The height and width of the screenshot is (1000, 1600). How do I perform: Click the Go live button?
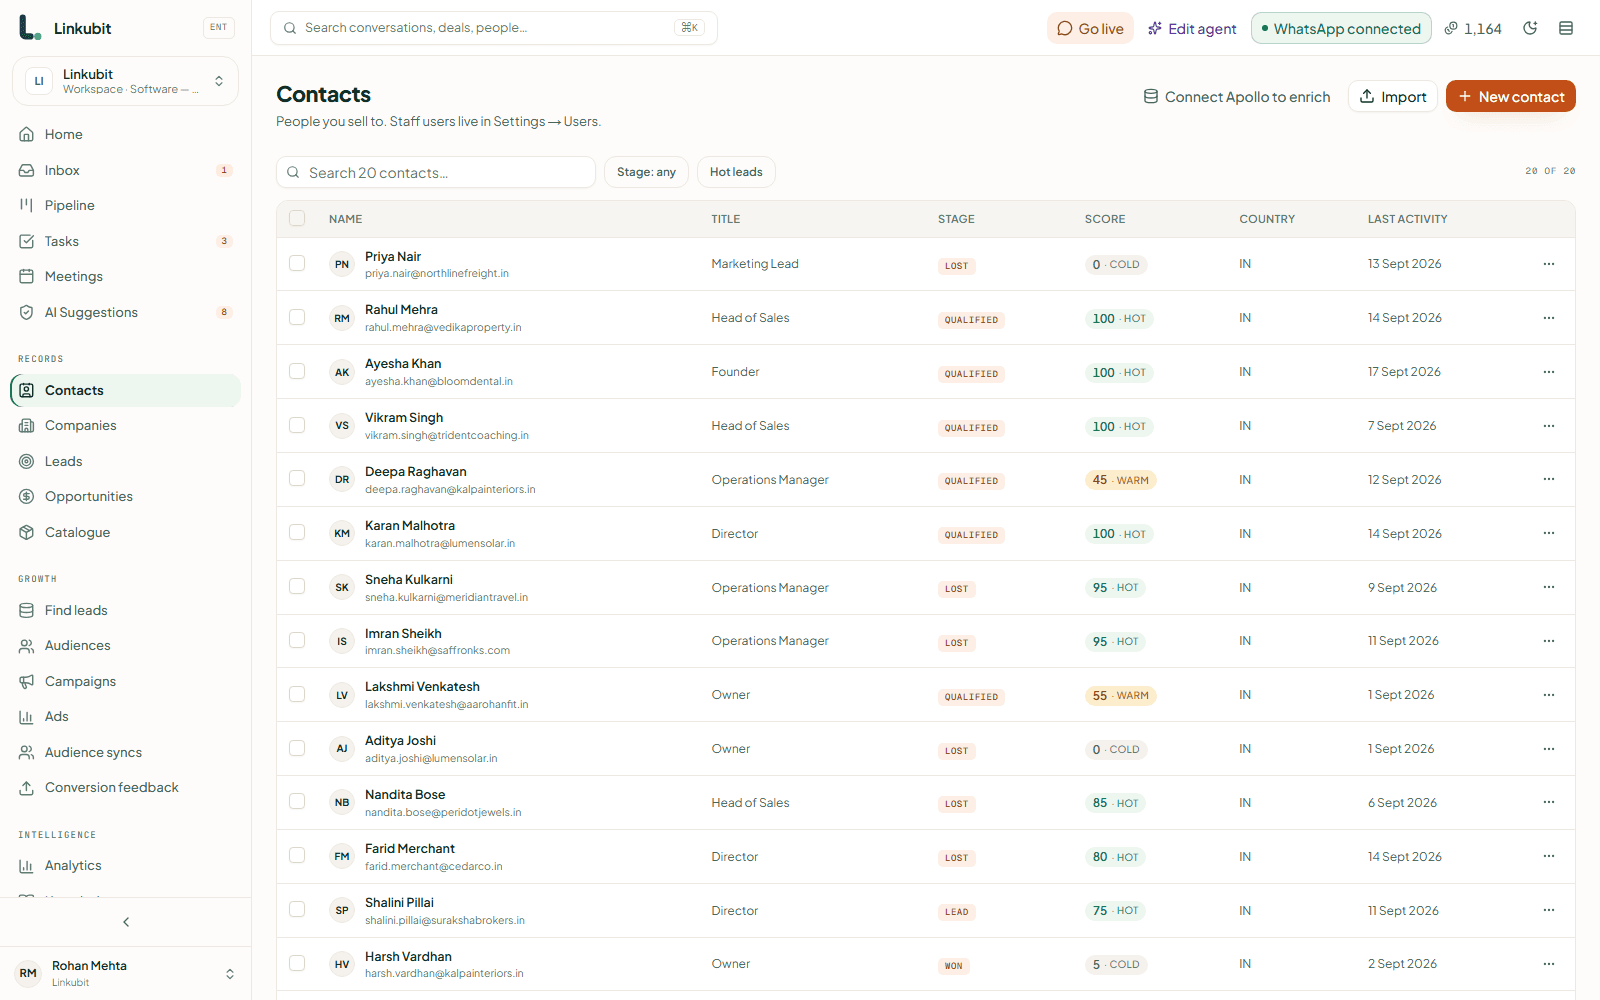1090,28
